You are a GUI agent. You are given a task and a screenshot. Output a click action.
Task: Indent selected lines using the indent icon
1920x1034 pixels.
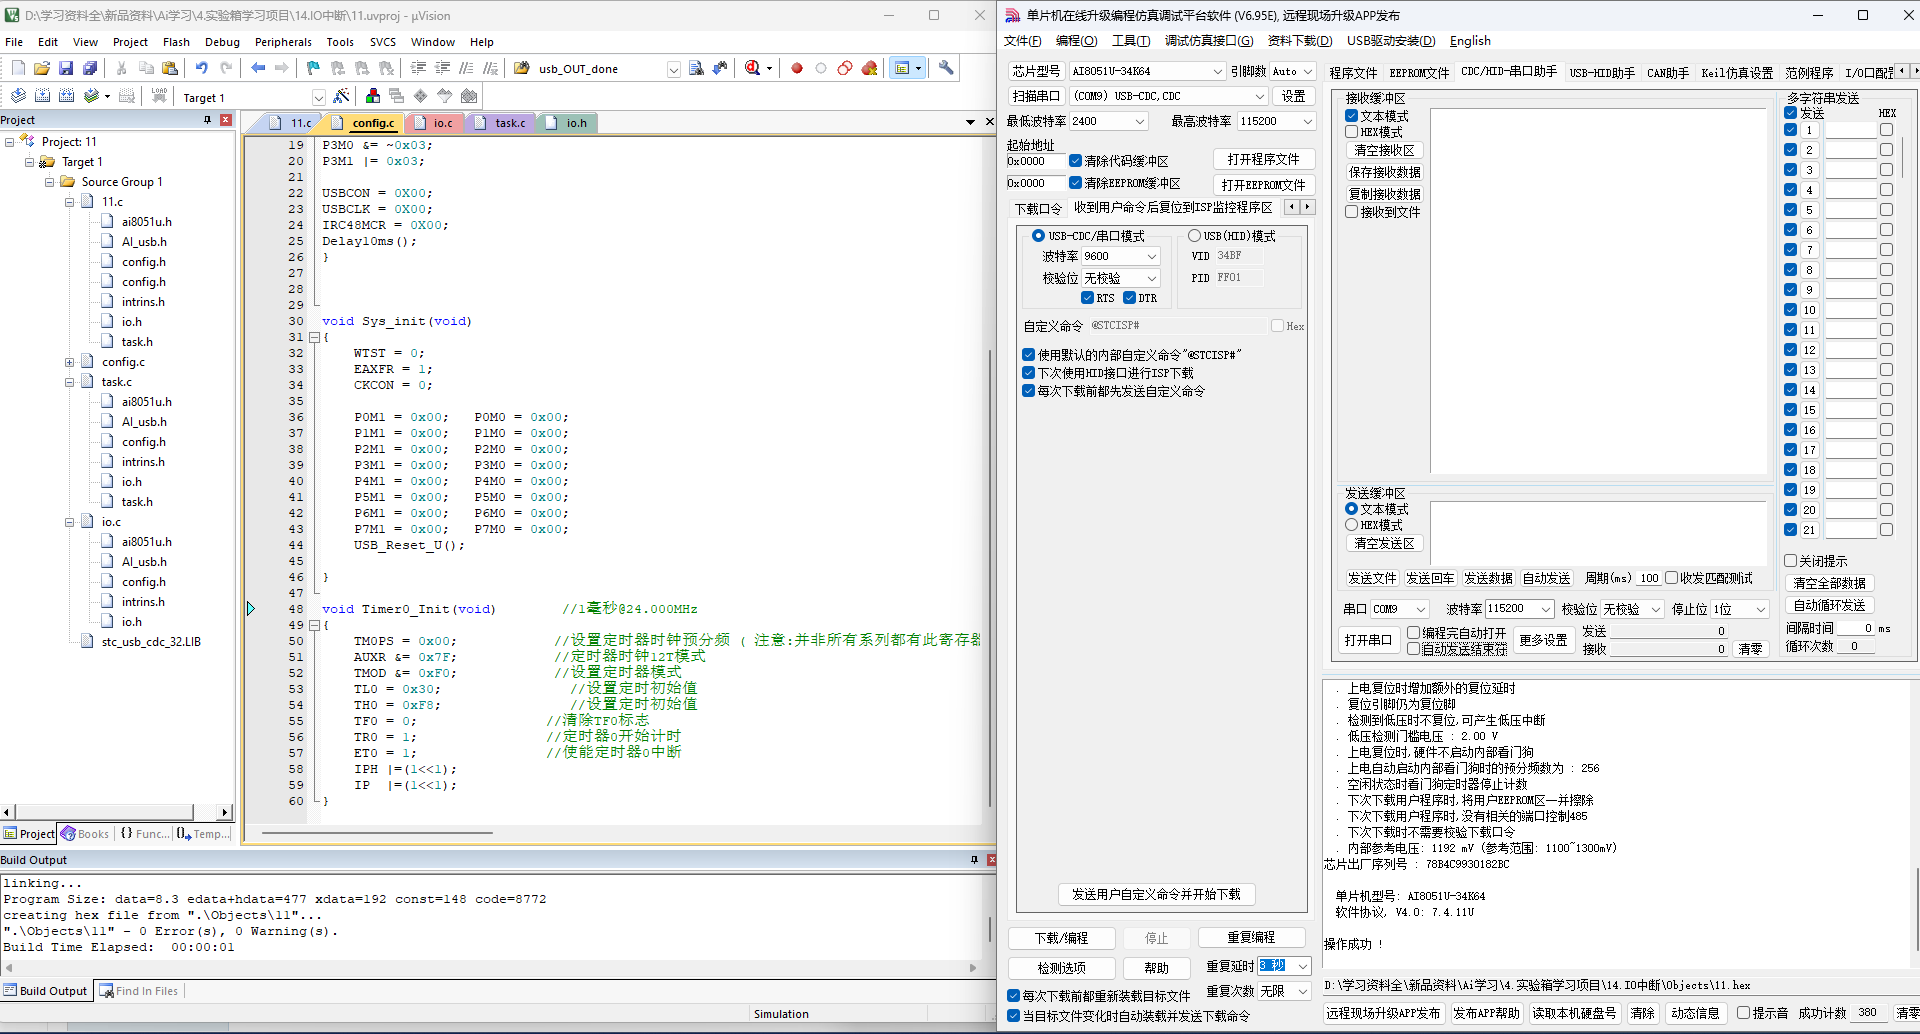[x=418, y=68]
